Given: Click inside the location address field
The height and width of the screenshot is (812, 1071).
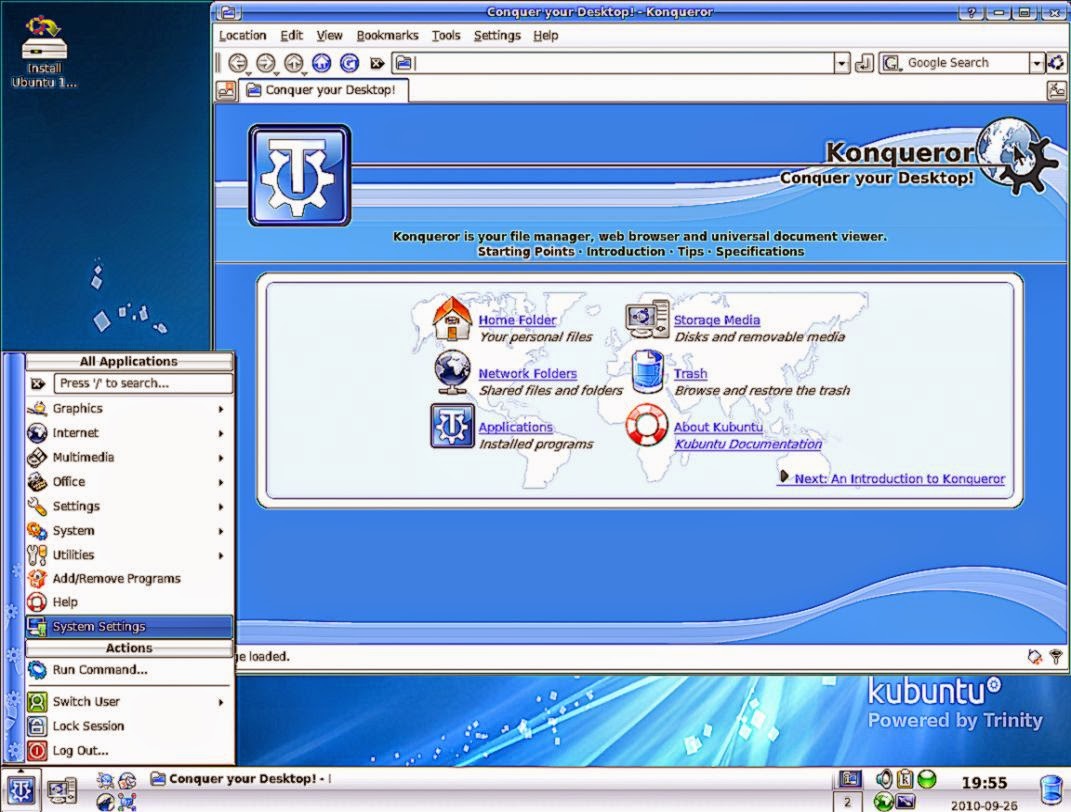Looking at the screenshot, I should pos(600,62).
